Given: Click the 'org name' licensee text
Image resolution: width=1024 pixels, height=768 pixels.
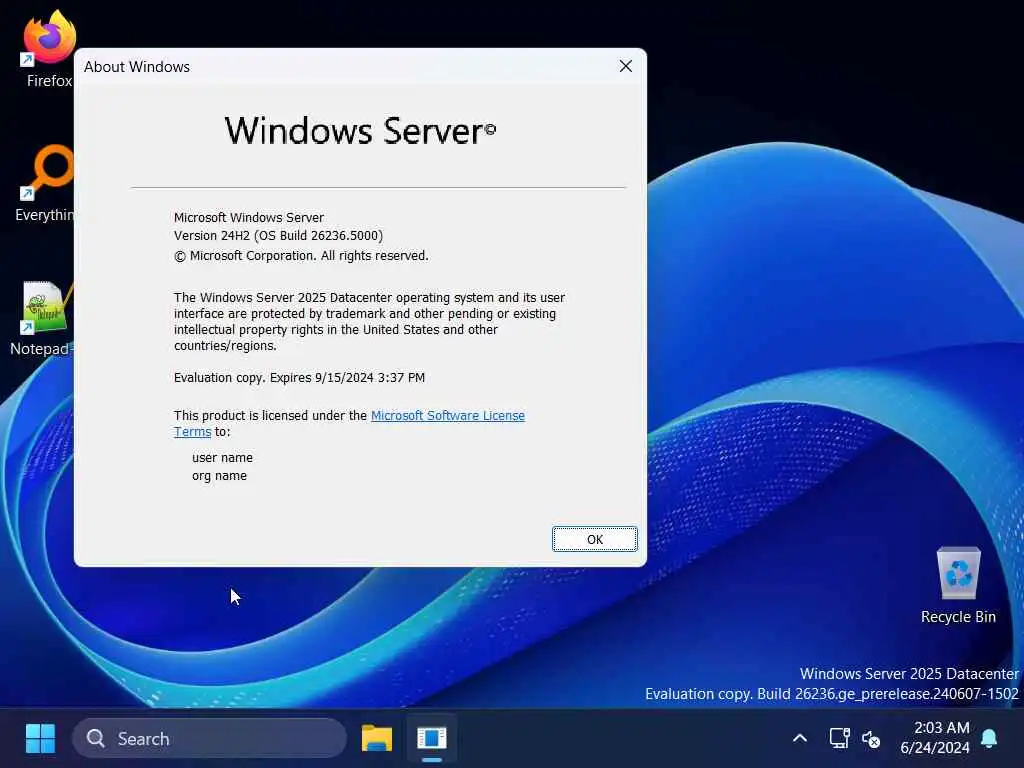Looking at the screenshot, I should click(x=219, y=476).
